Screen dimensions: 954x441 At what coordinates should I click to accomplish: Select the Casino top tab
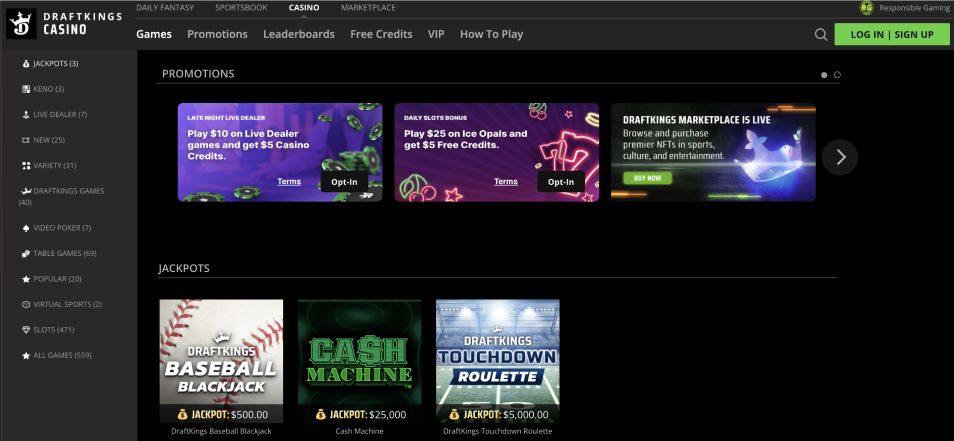tap(304, 8)
